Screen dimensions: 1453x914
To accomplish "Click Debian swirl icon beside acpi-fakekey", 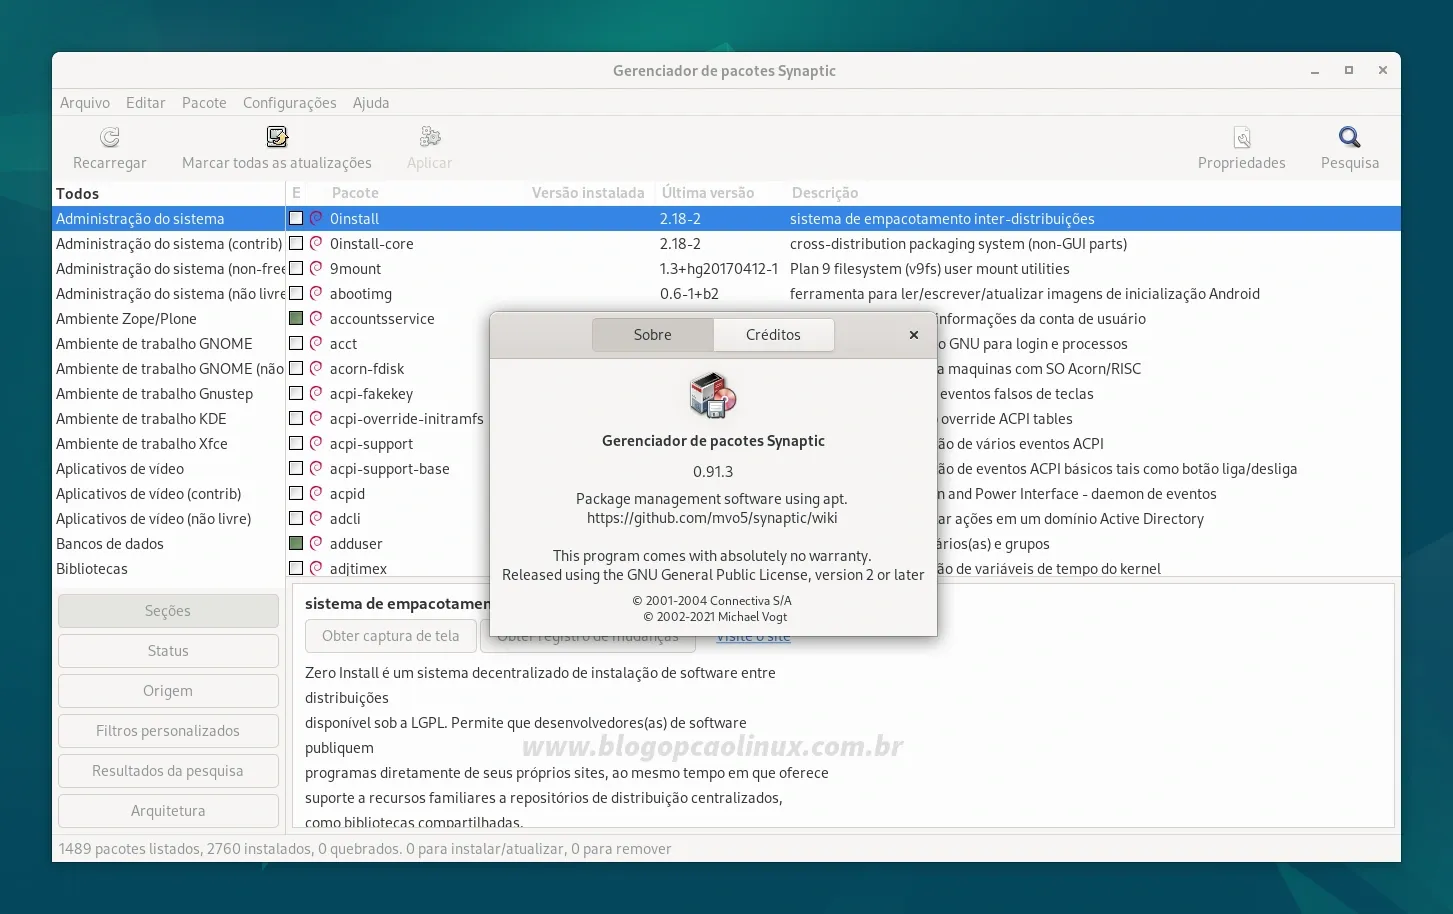I will pyautogui.click(x=316, y=393).
